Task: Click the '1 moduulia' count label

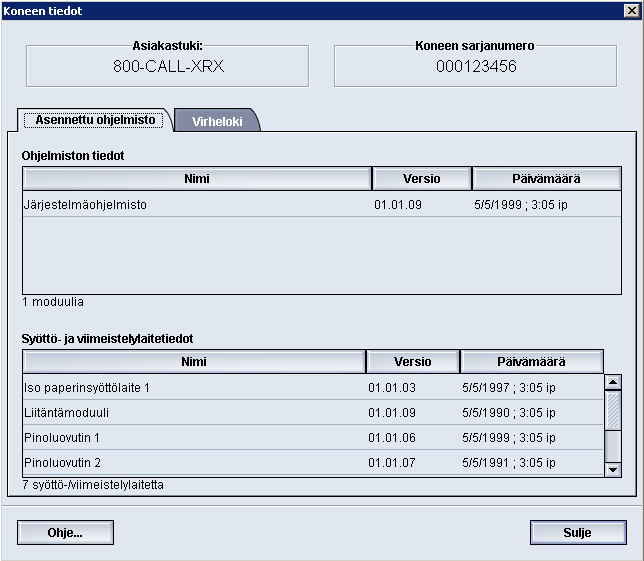Action: [x=53, y=302]
